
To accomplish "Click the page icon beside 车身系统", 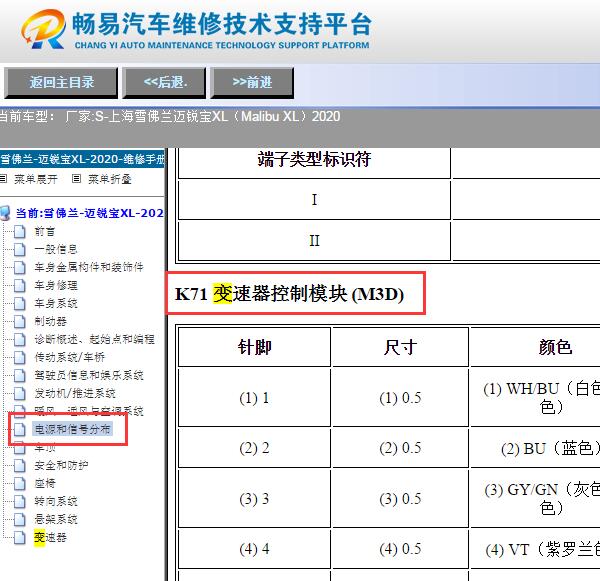I will pyautogui.click(x=20, y=304).
